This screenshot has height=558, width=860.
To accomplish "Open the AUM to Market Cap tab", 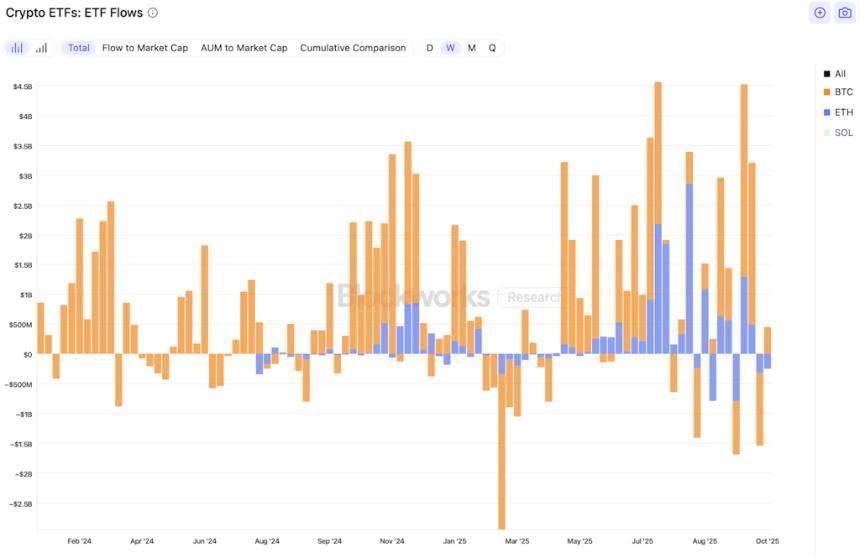I will [244, 48].
